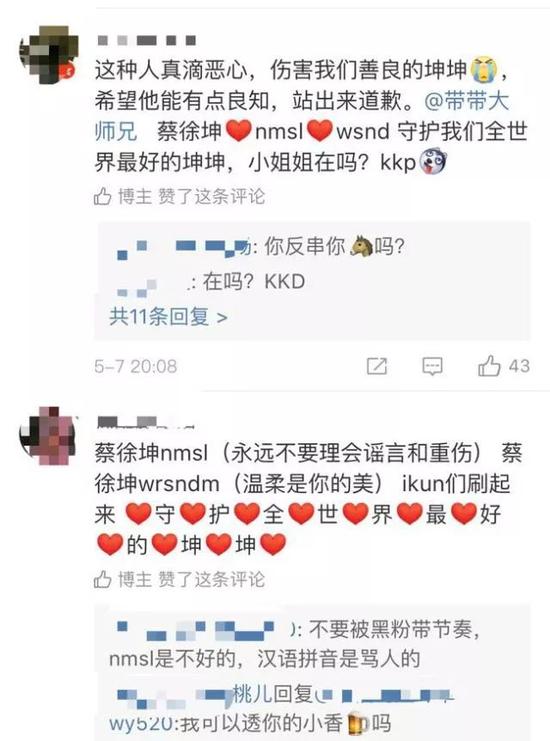Tap the thumbs-up icon under the ikun们刷起来 comment
The height and width of the screenshot is (741, 550).
click(x=103, y=579)
